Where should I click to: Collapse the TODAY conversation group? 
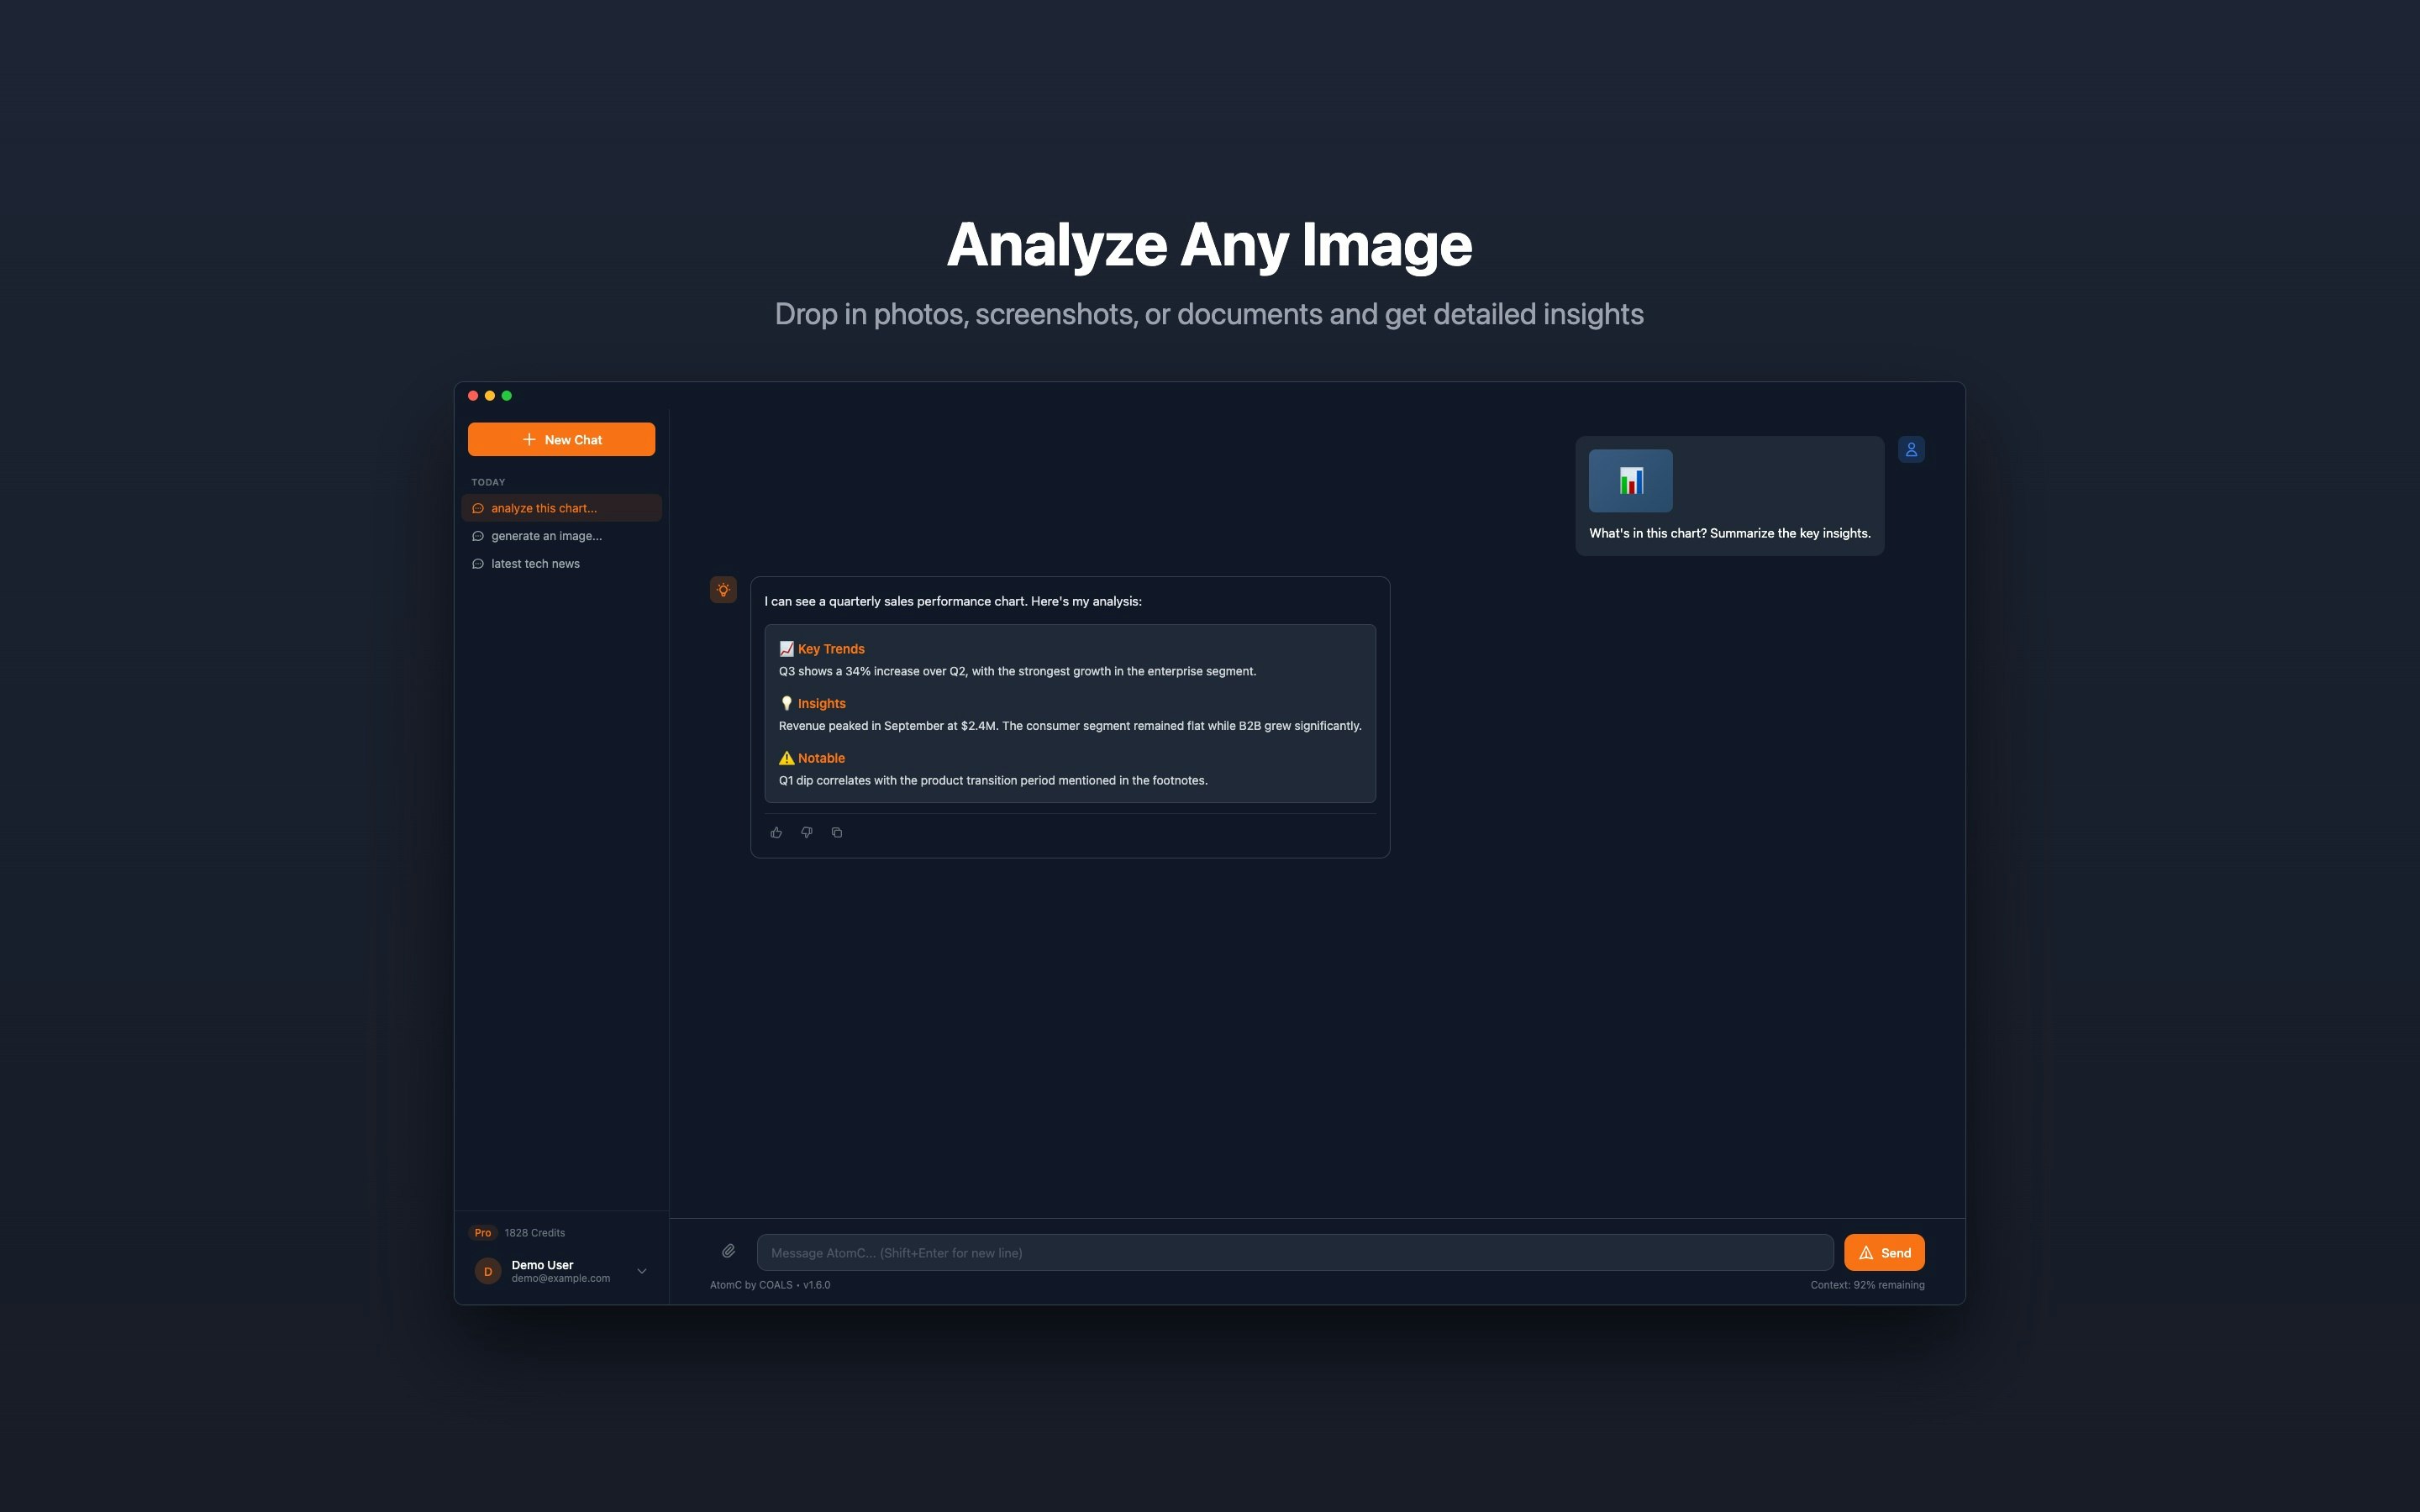pos(488,481)
